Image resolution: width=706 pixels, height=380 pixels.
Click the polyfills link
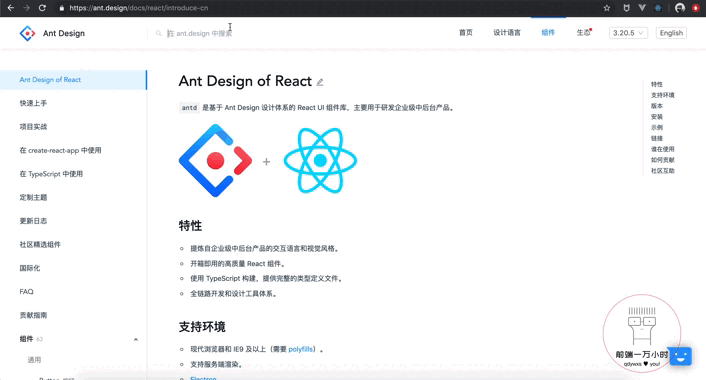click(300, 349)
